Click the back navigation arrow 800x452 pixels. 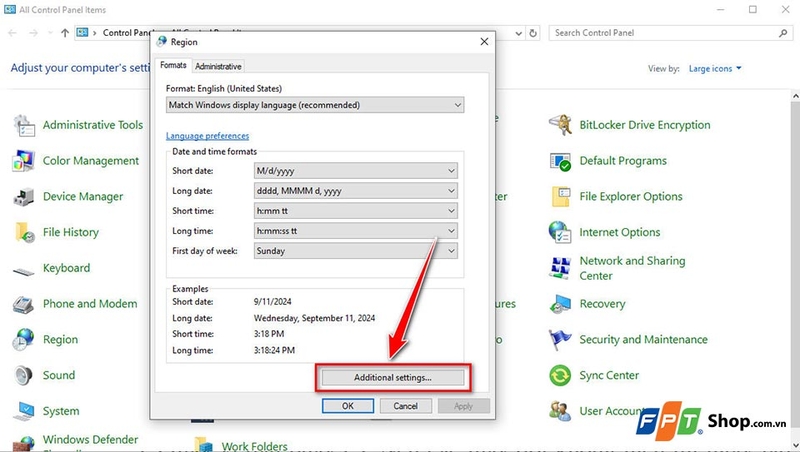coord(12,33)
